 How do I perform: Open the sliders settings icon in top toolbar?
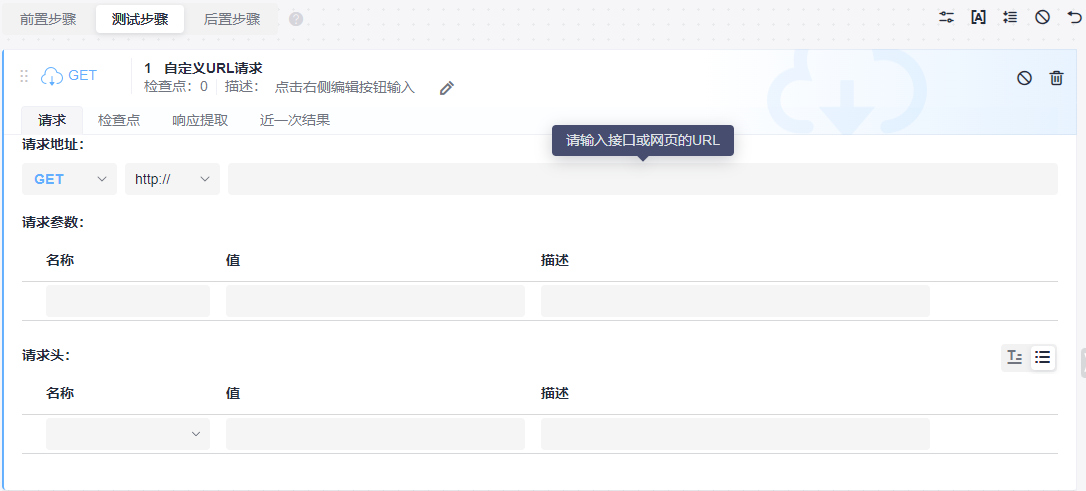pos(946,17)
